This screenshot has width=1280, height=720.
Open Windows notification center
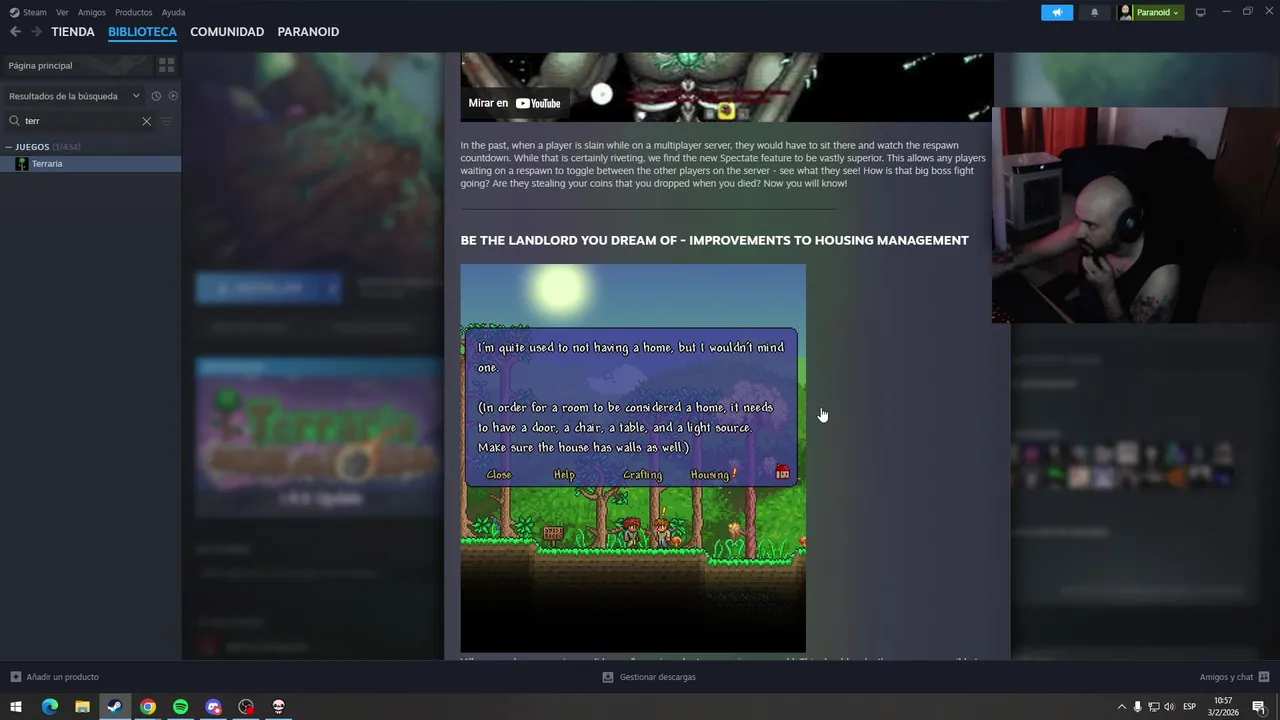(1259, 707)
